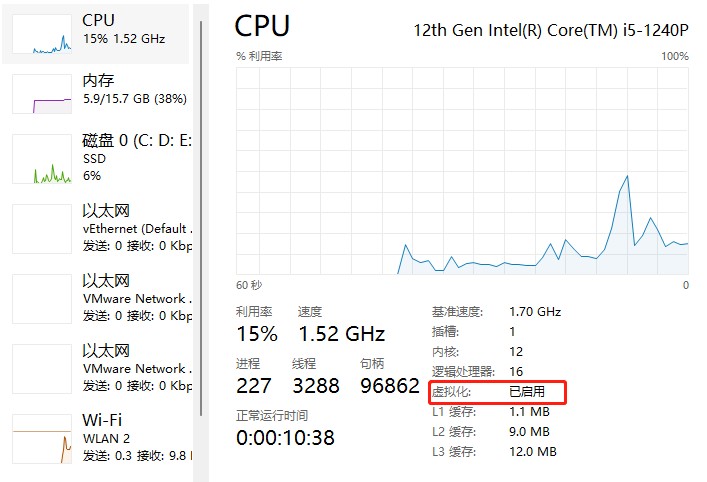
Task: Click the main CPU utilization graph
Action: (x=462, y=171)
